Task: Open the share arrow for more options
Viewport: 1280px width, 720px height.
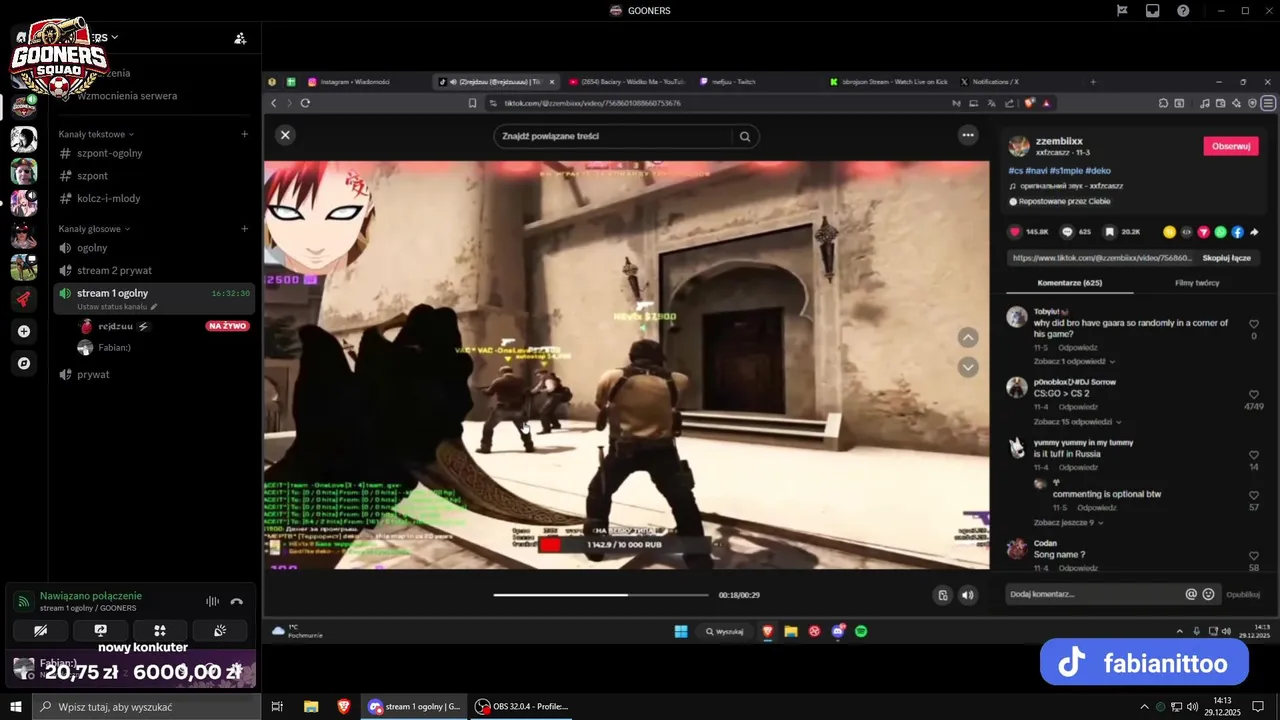Action: coord(1254,232)
